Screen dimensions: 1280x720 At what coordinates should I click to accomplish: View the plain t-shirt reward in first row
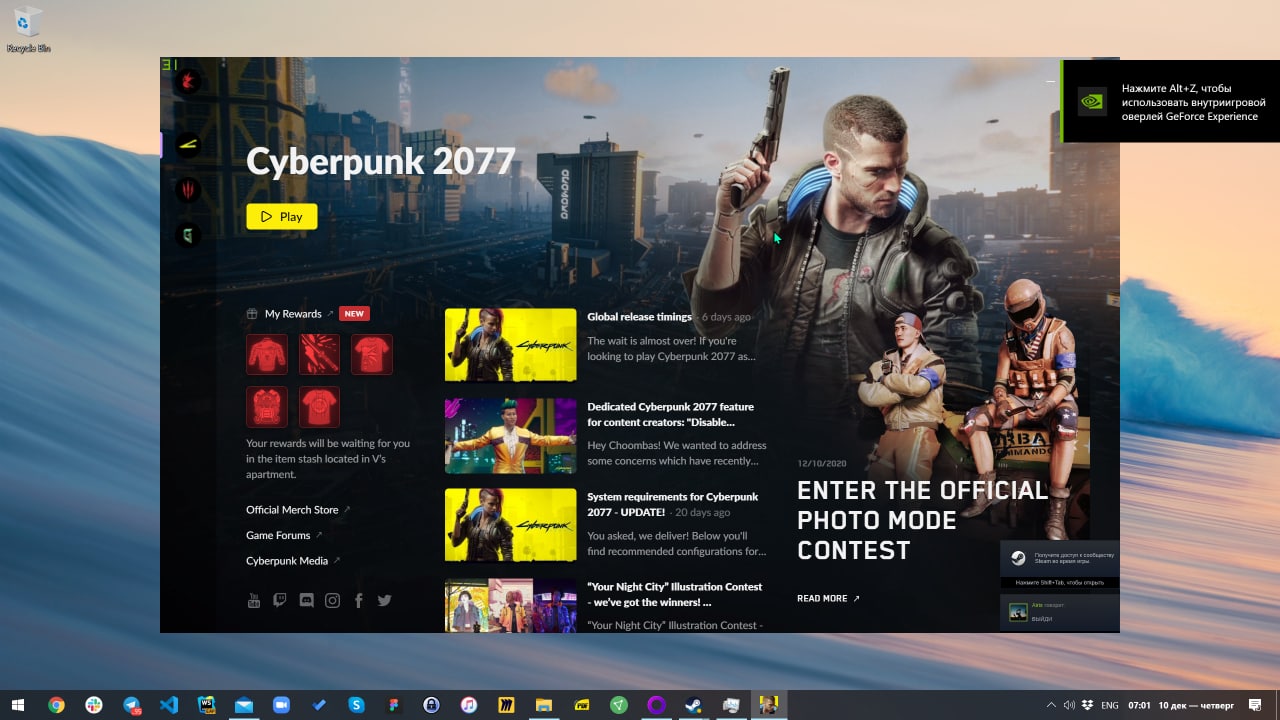pos(372,354)
